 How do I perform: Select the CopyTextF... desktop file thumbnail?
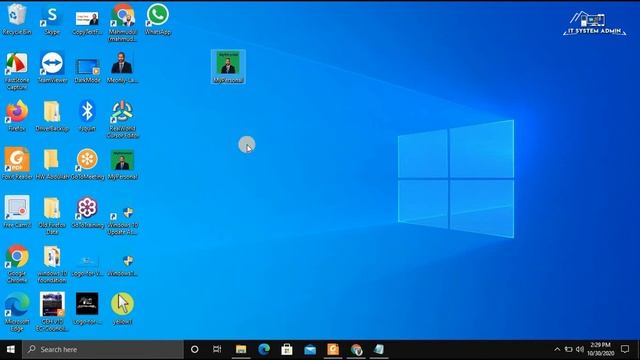87,22
